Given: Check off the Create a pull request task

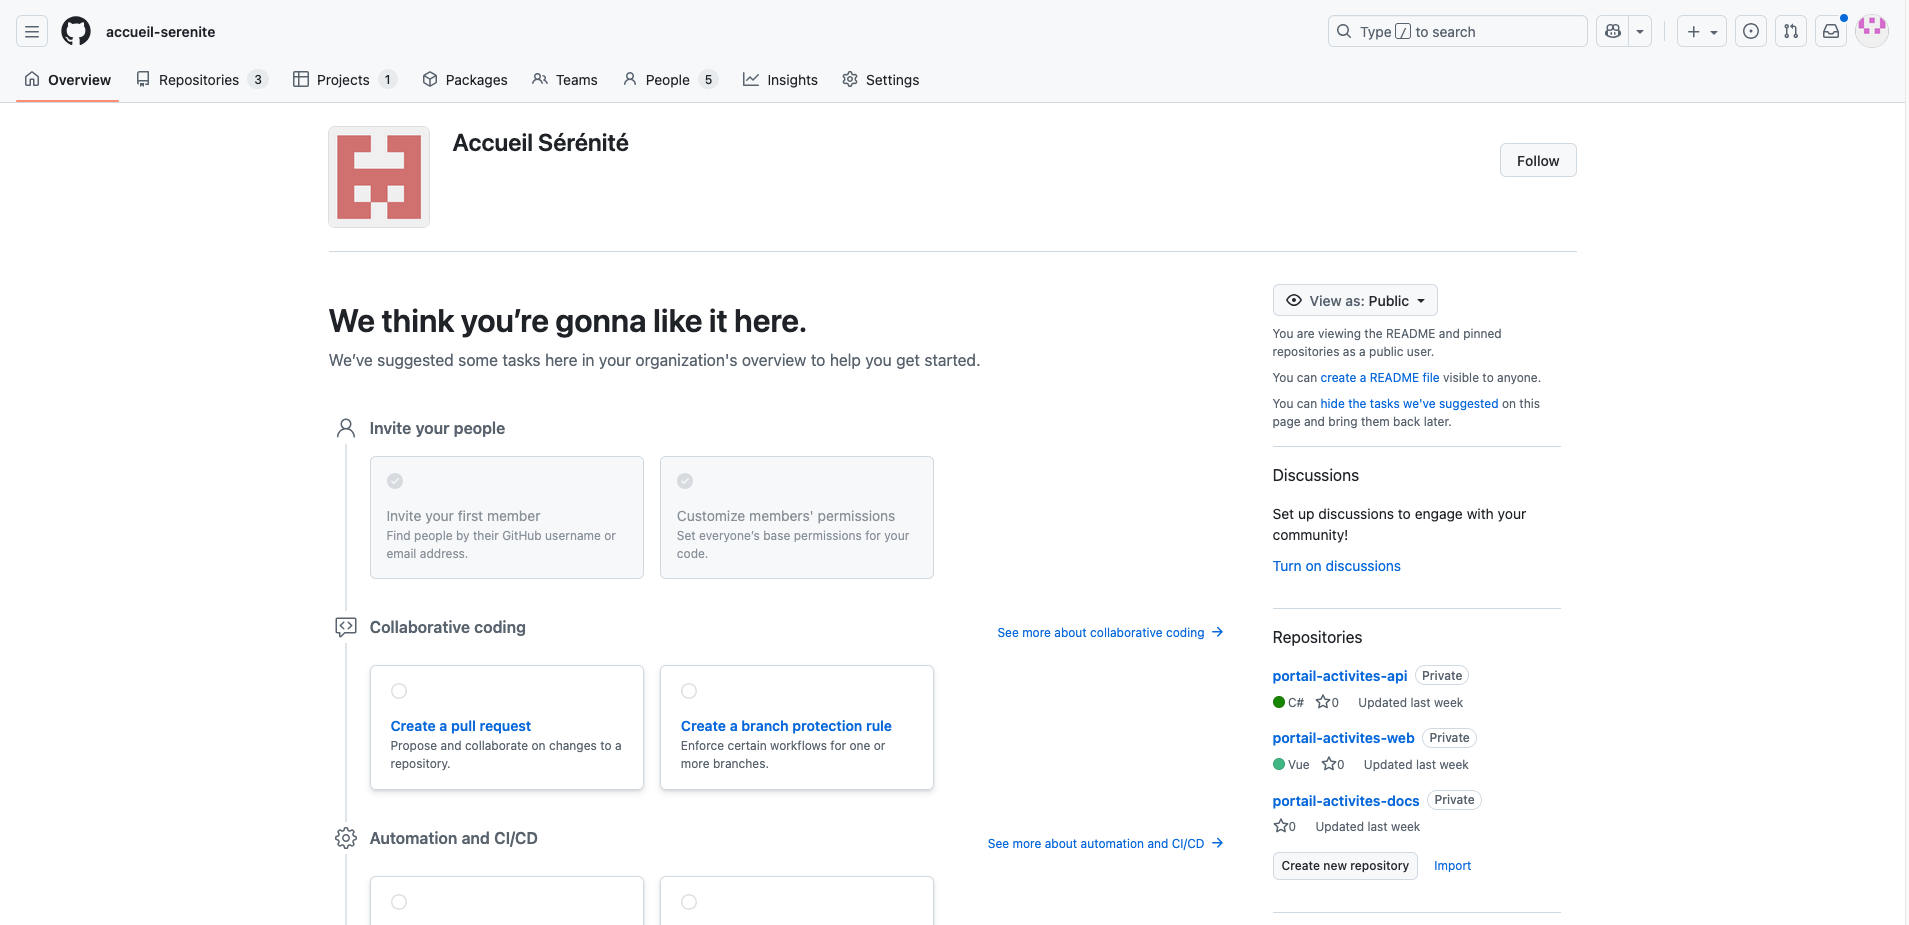Looking at the screenshot, I should [x=400, y=691].
